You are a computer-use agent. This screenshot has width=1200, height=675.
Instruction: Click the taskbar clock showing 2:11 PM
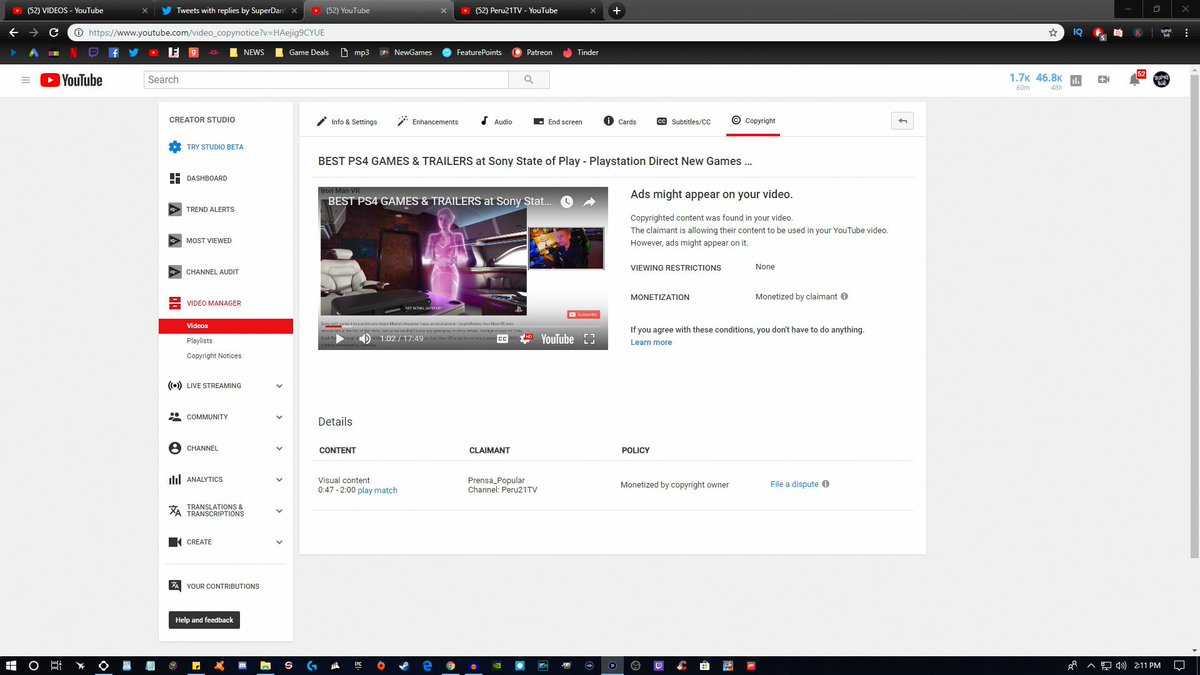[x=1146, y=665]
